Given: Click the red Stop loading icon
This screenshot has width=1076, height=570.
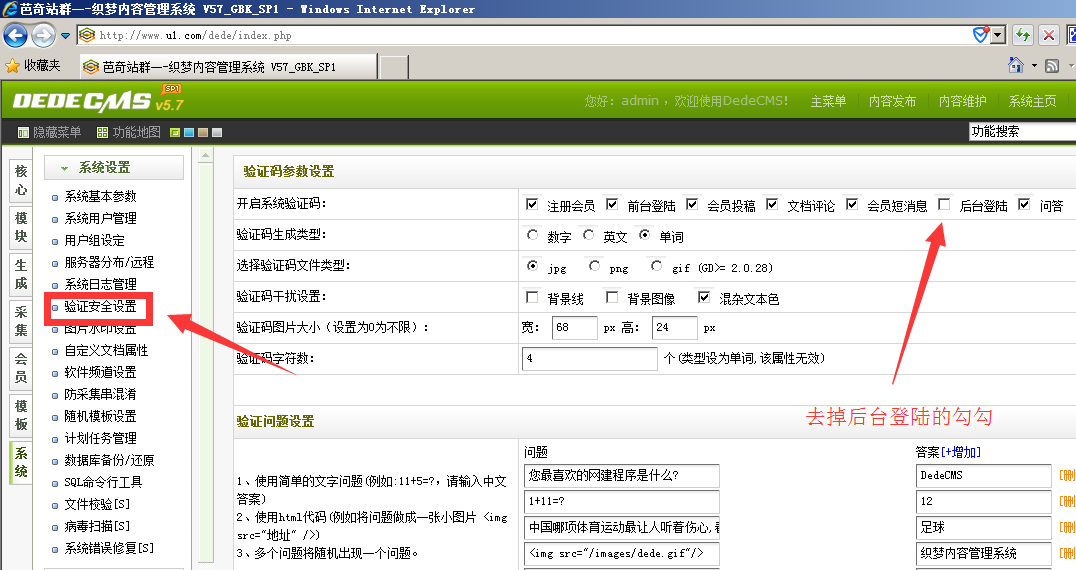Looking at the screenshot, I should pos(1049,35).
